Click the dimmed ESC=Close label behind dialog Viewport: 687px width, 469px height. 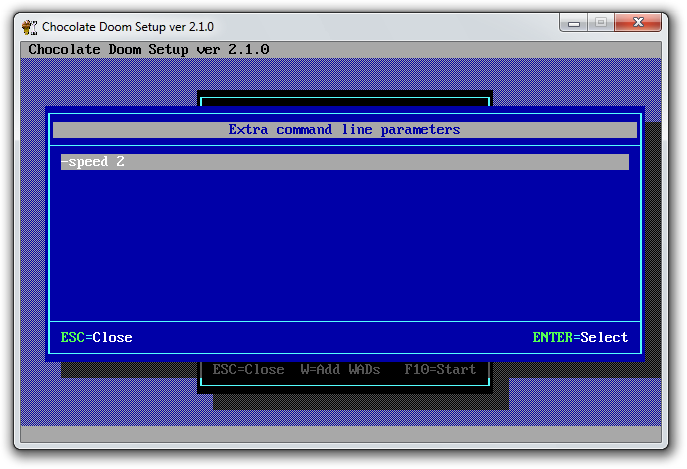(x=248, y=370)
